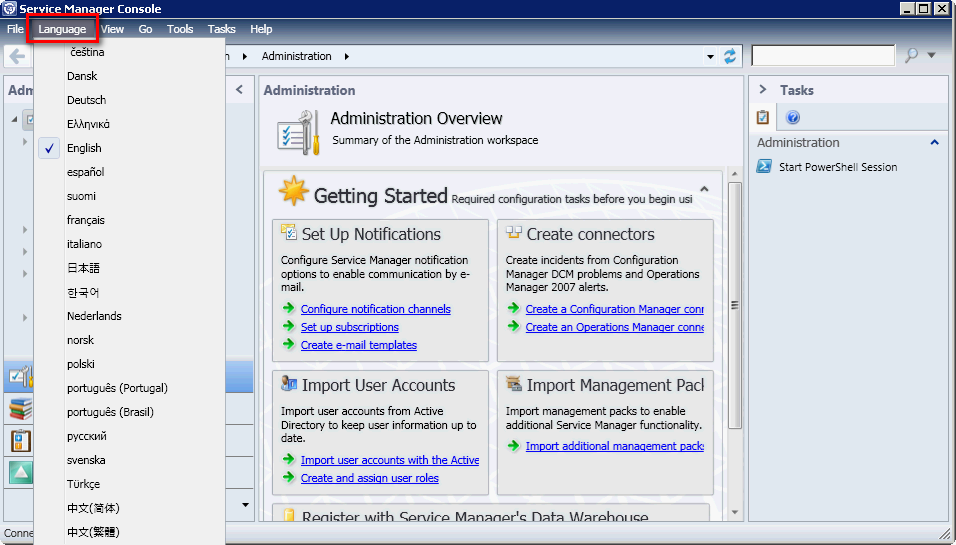The width and height of the screenshot is (956, 545).
Task: Open Set up subscriptions link
Action: click(349, 327)
